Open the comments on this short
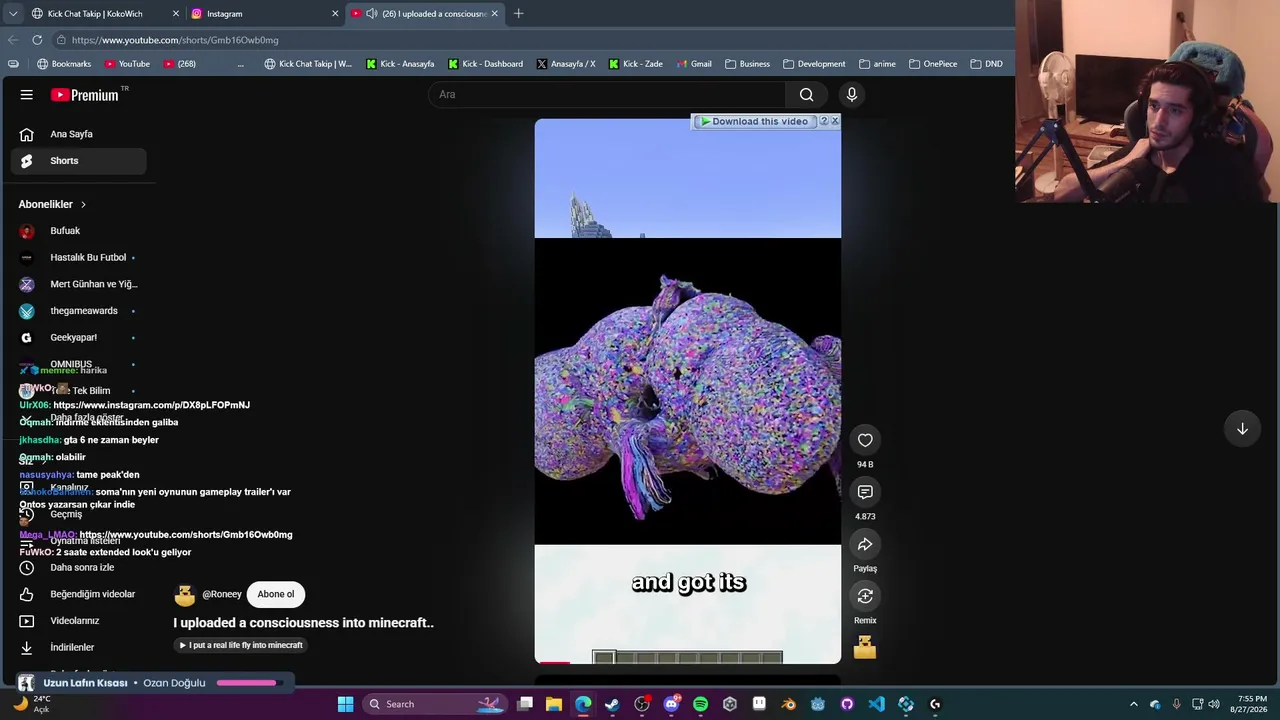The height and width of the screenshot is (720, 1280). pos(865,492)
